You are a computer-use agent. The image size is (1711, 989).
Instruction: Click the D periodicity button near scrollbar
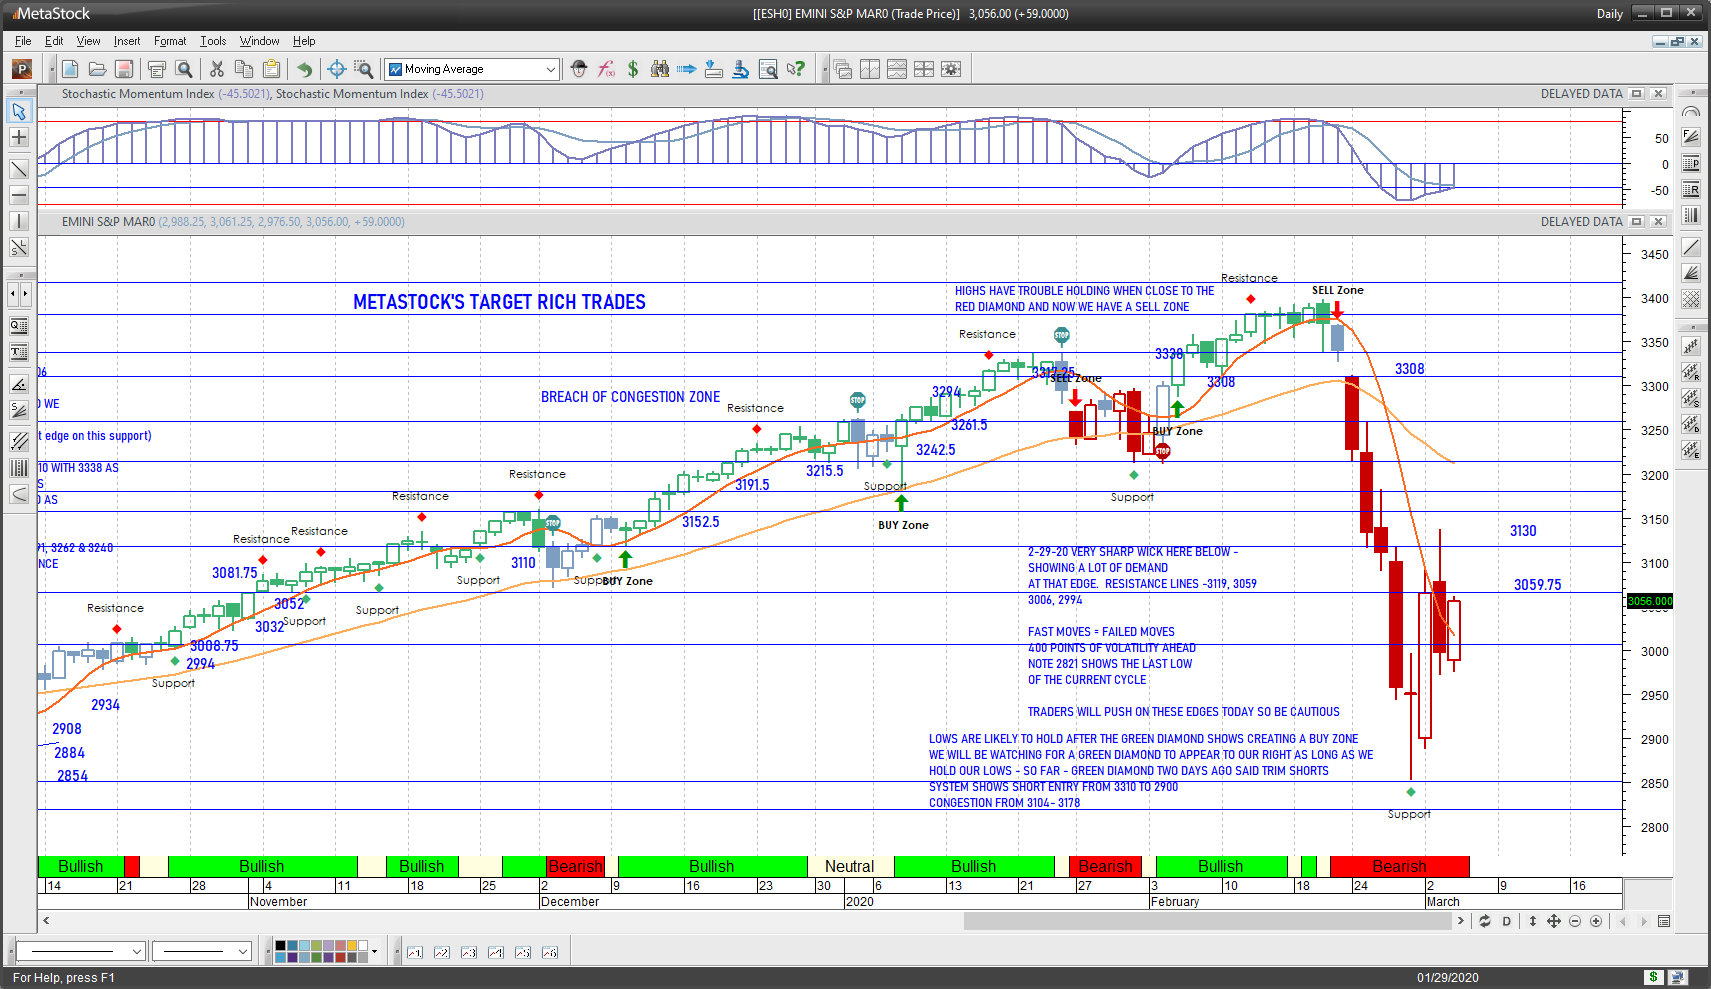point(1506,921)
